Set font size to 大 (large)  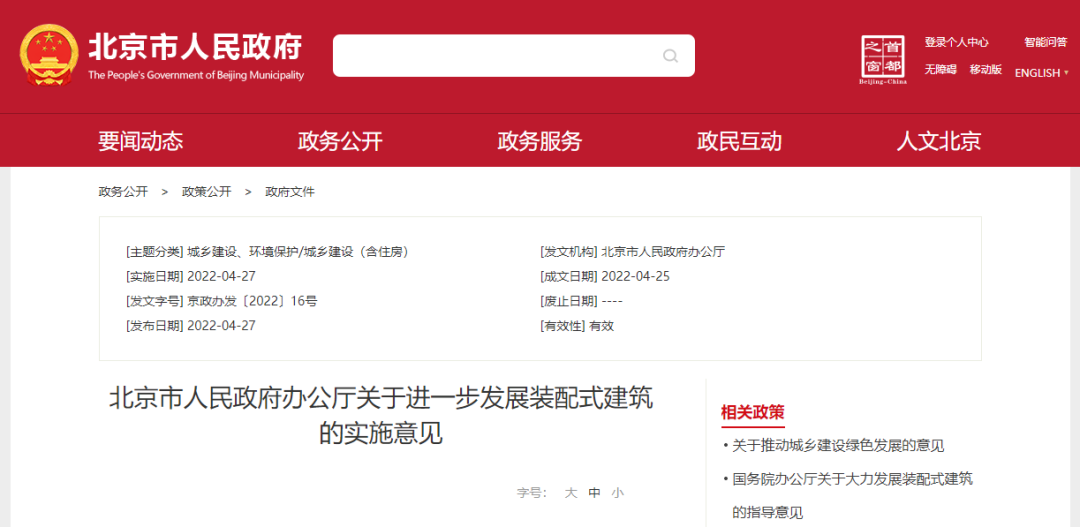coord(570,493)
